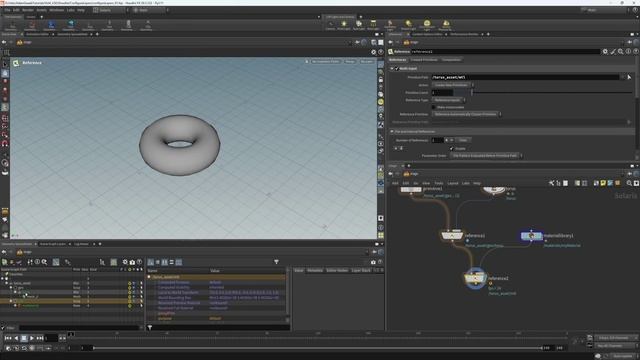Open the Edit menu
The height and width of the screenshot is (360, 640).
16,10
